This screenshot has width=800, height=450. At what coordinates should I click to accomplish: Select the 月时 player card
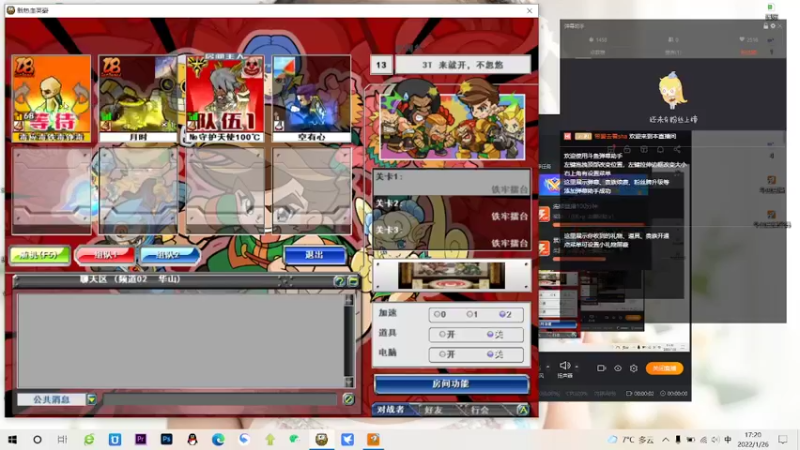click(x=138, y=98)
